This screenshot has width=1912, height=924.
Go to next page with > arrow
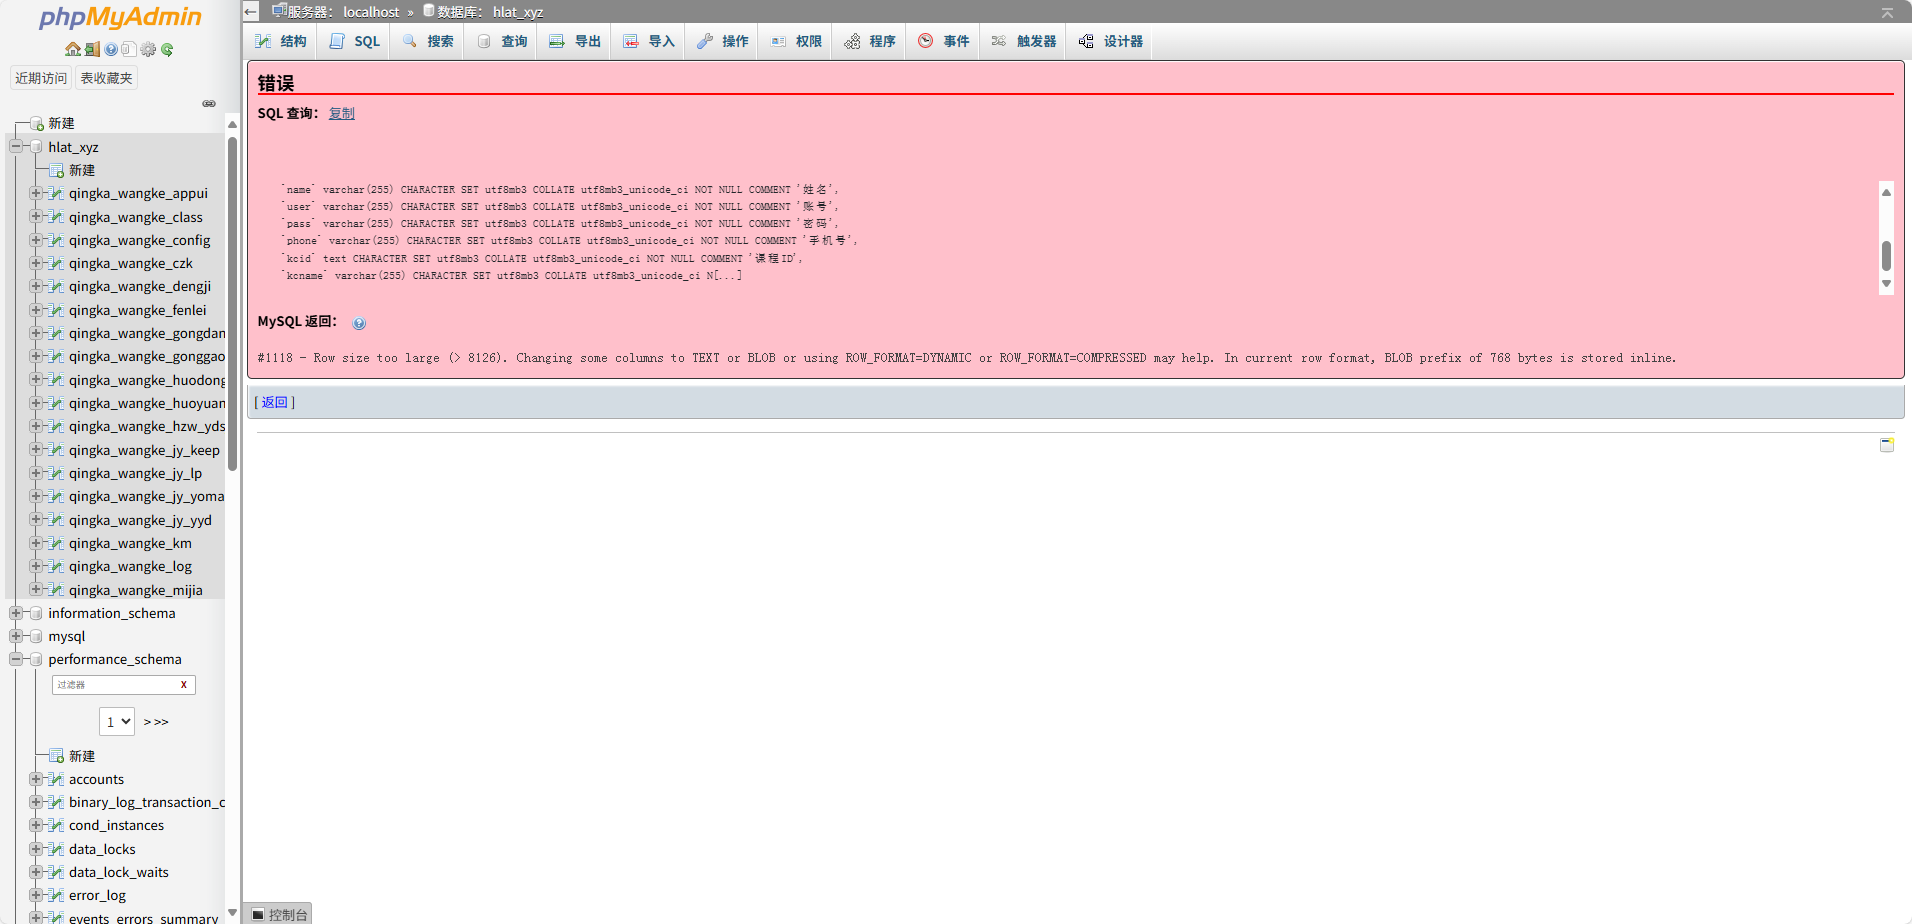(147, 722)
